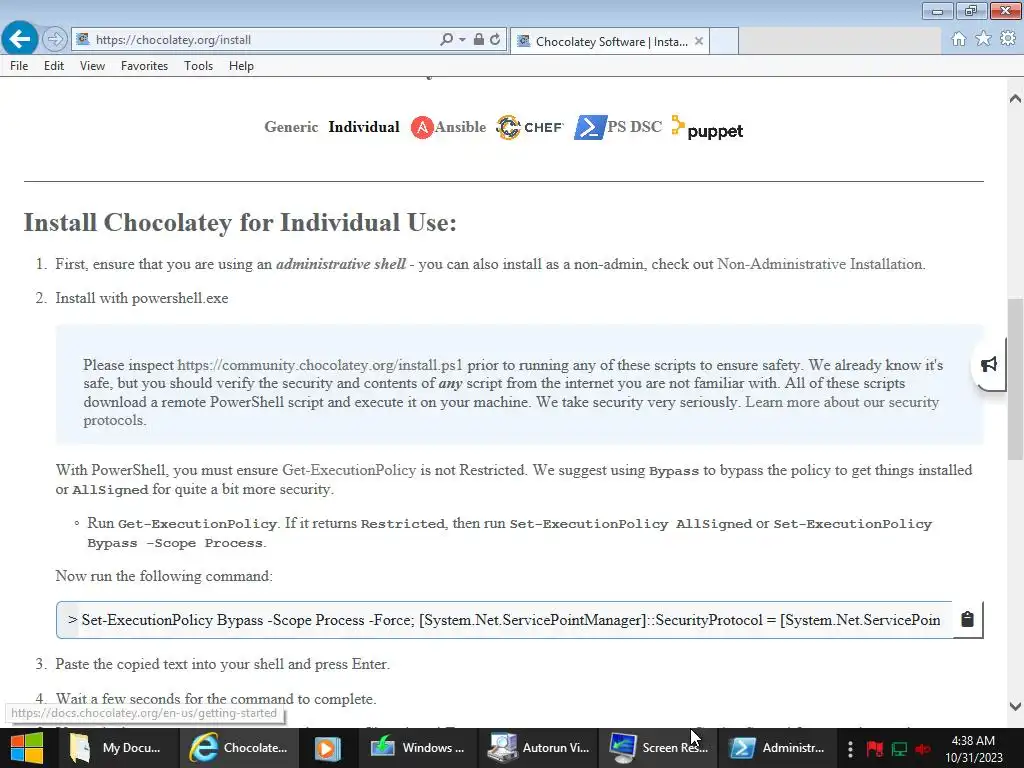1024x768 pixels.
Task: Click the Action Center flag tray icon
Action: point(874,749)
